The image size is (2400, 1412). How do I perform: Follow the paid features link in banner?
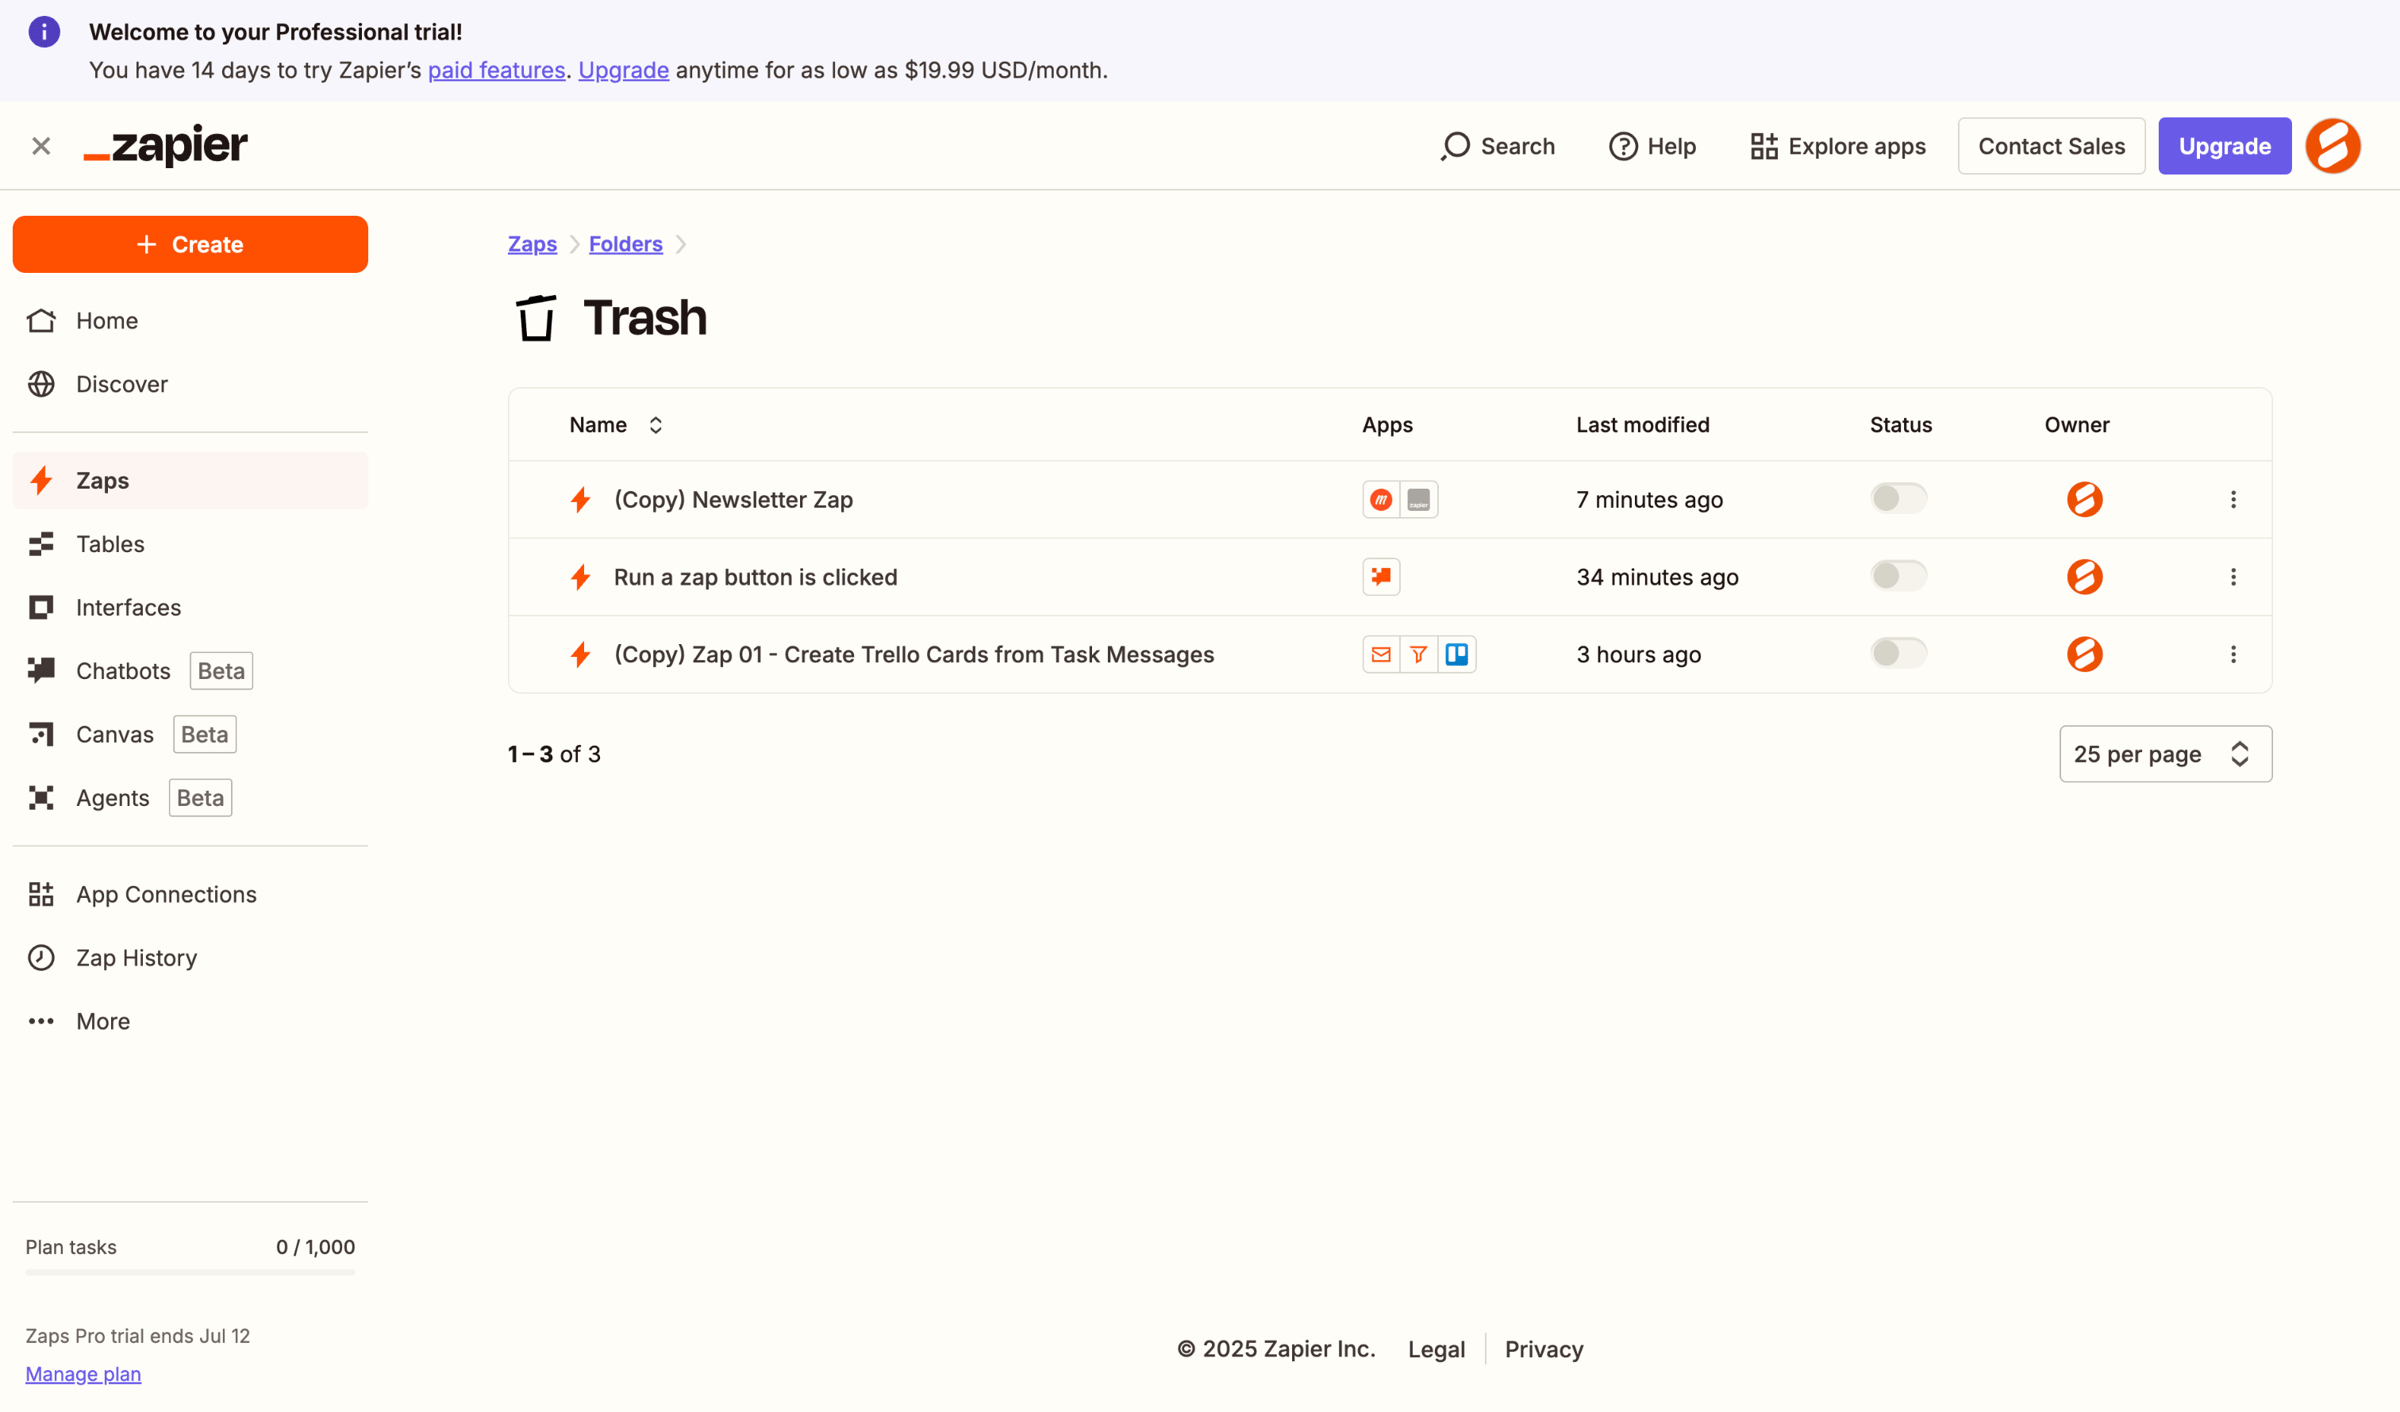click(496, 70)
